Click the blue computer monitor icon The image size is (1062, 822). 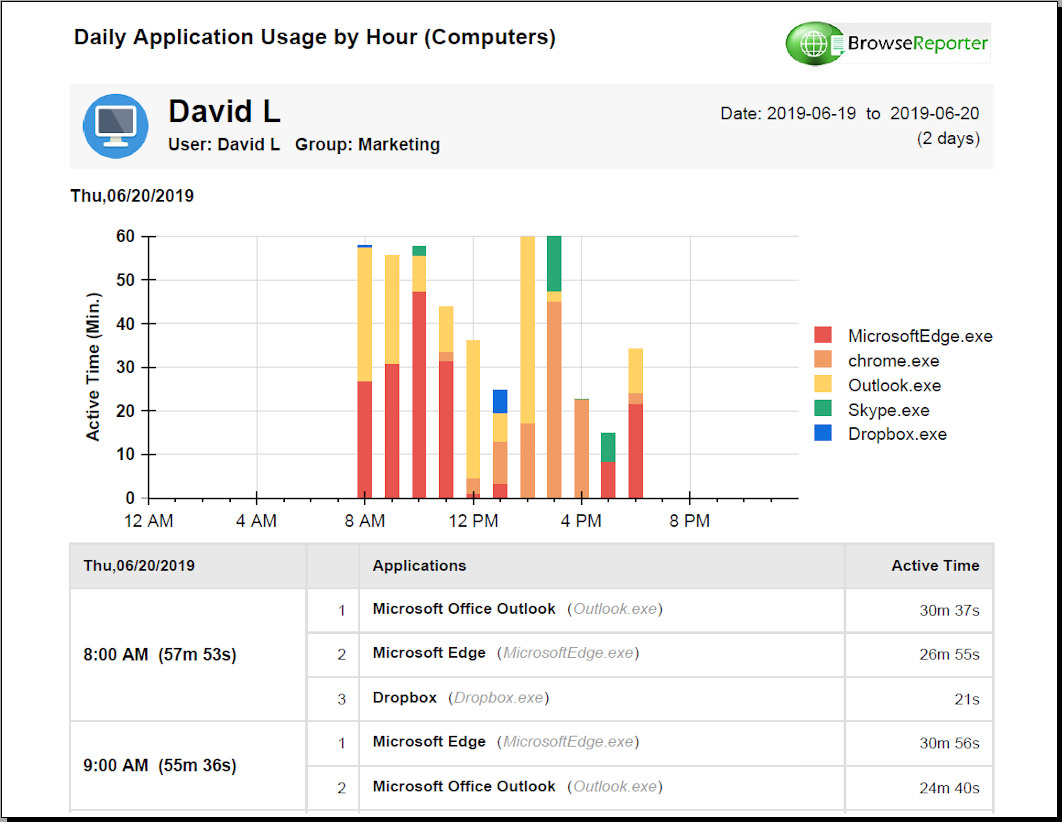[x=115, y=125]
